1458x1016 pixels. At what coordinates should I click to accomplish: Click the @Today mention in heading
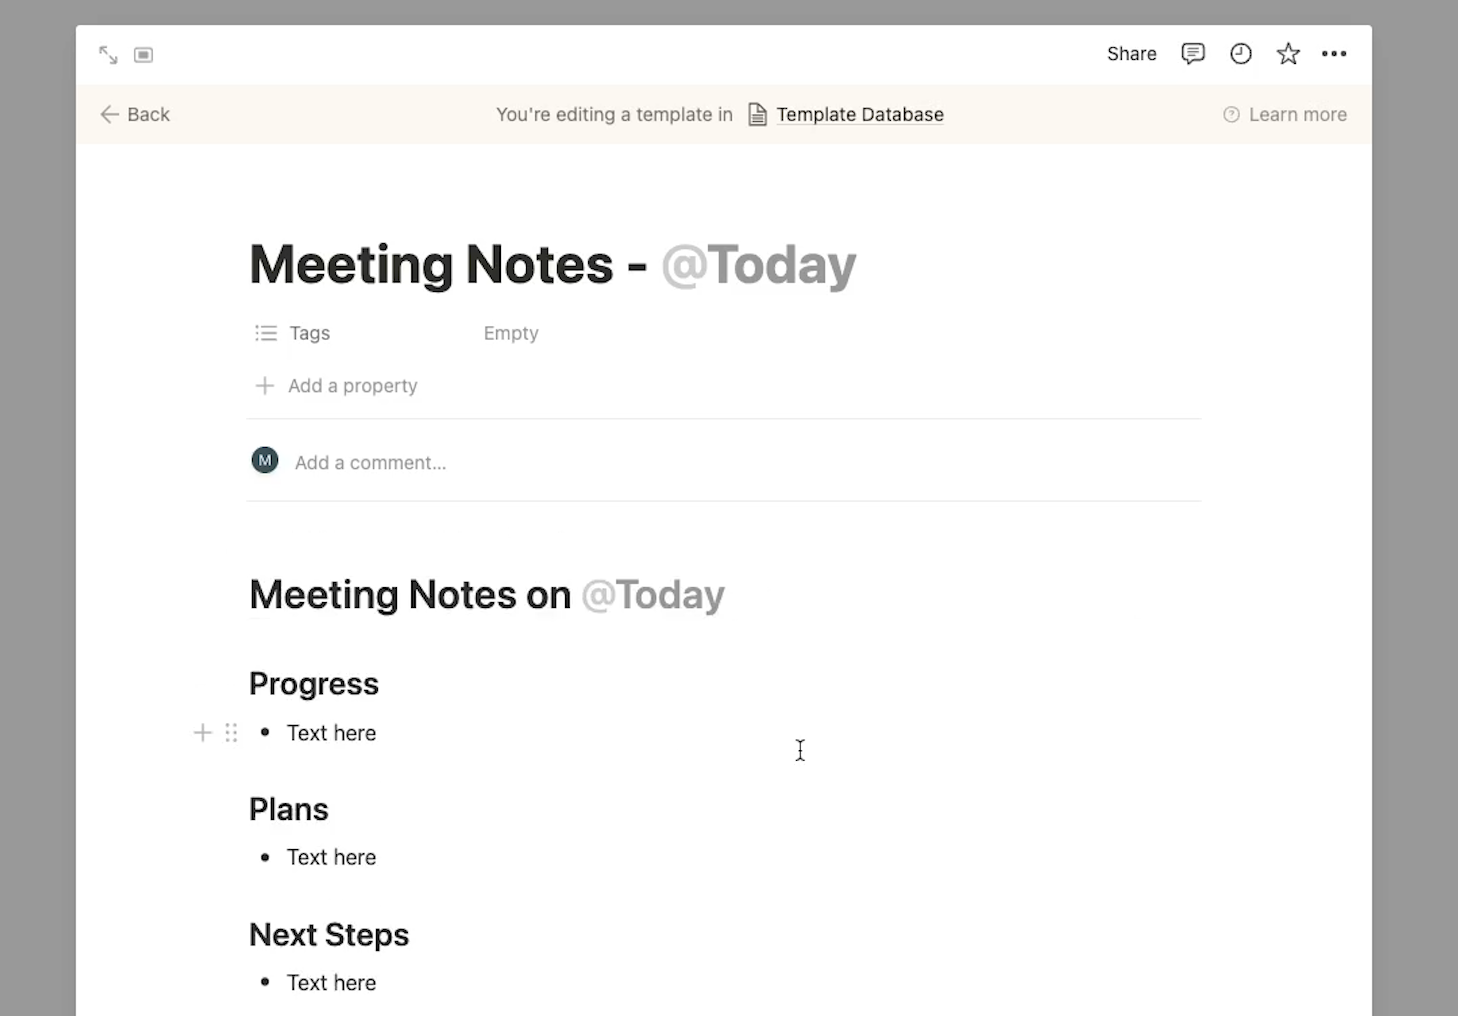point(653,595)
